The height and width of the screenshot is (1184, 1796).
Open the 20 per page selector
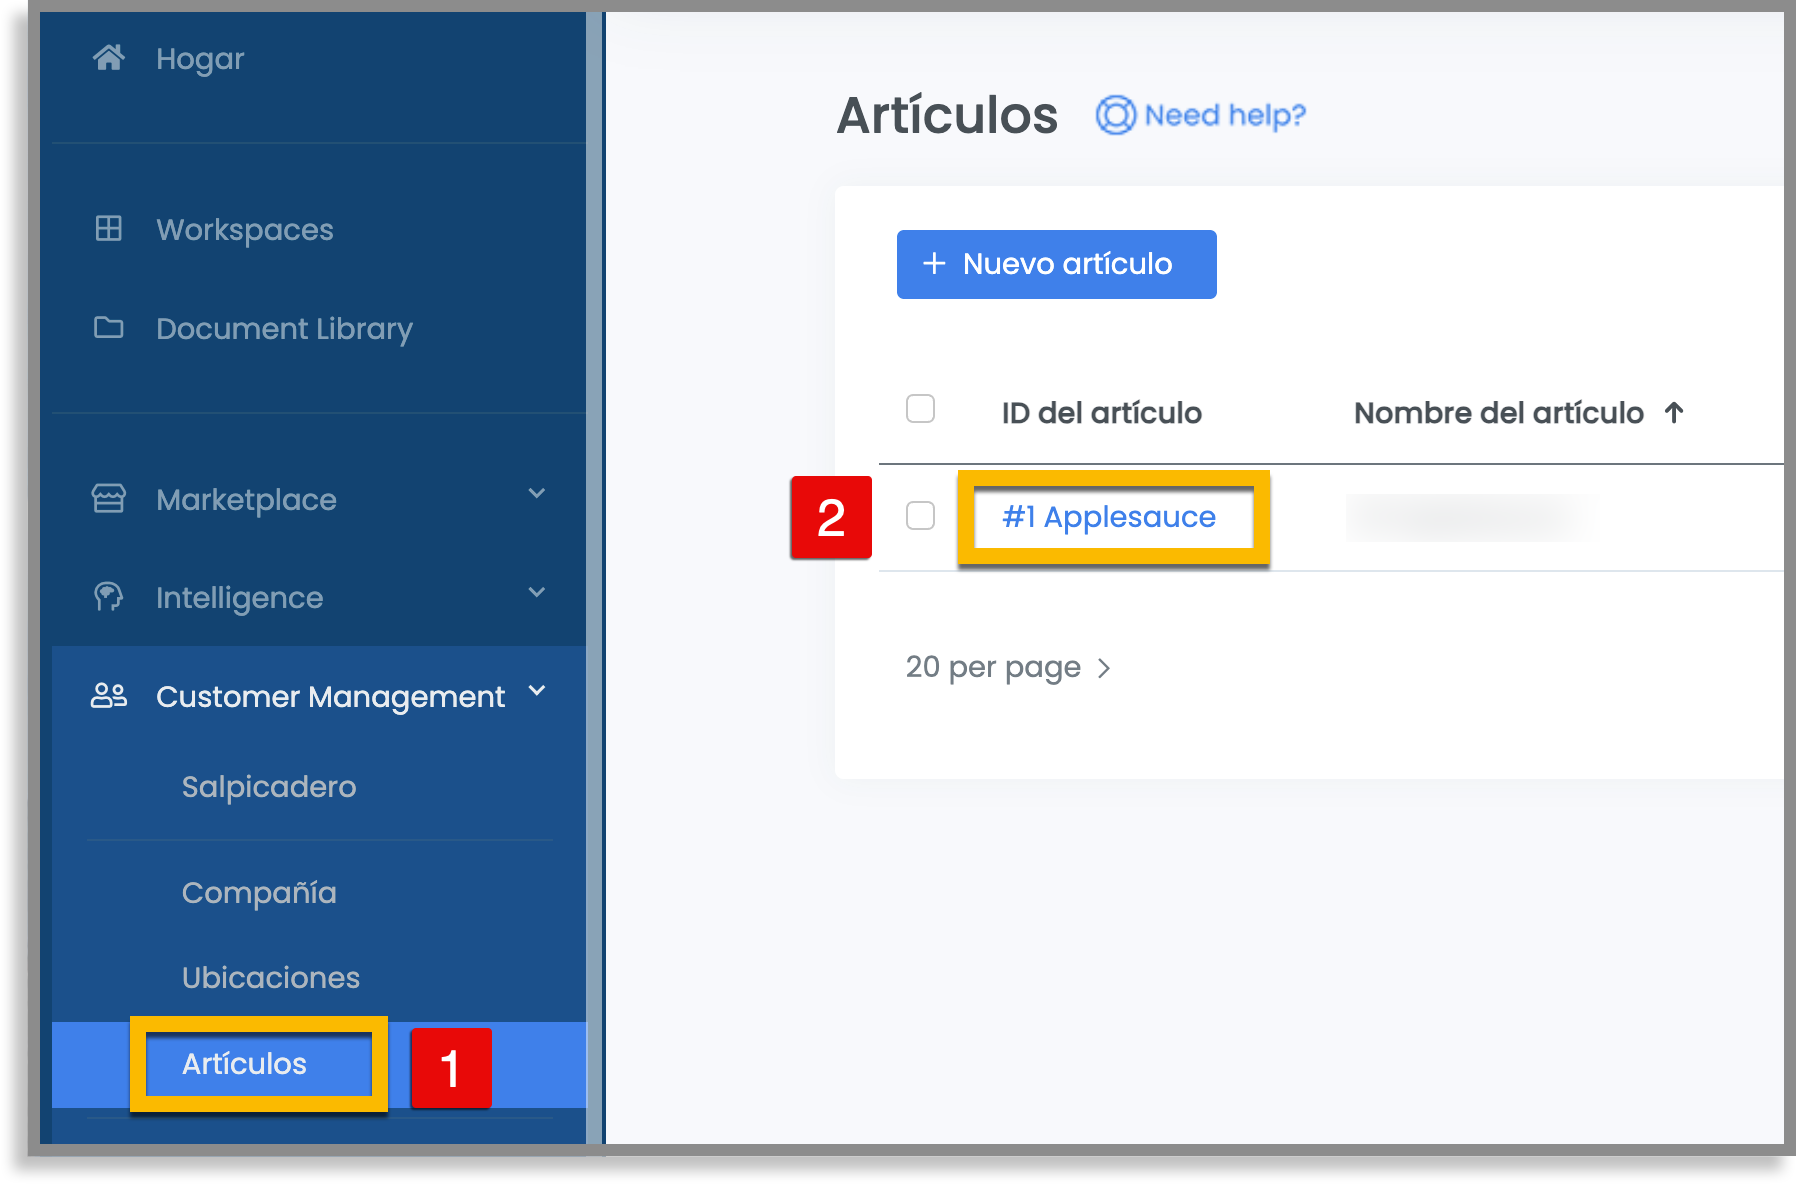pyautogui.click(x=1008, y=667)
